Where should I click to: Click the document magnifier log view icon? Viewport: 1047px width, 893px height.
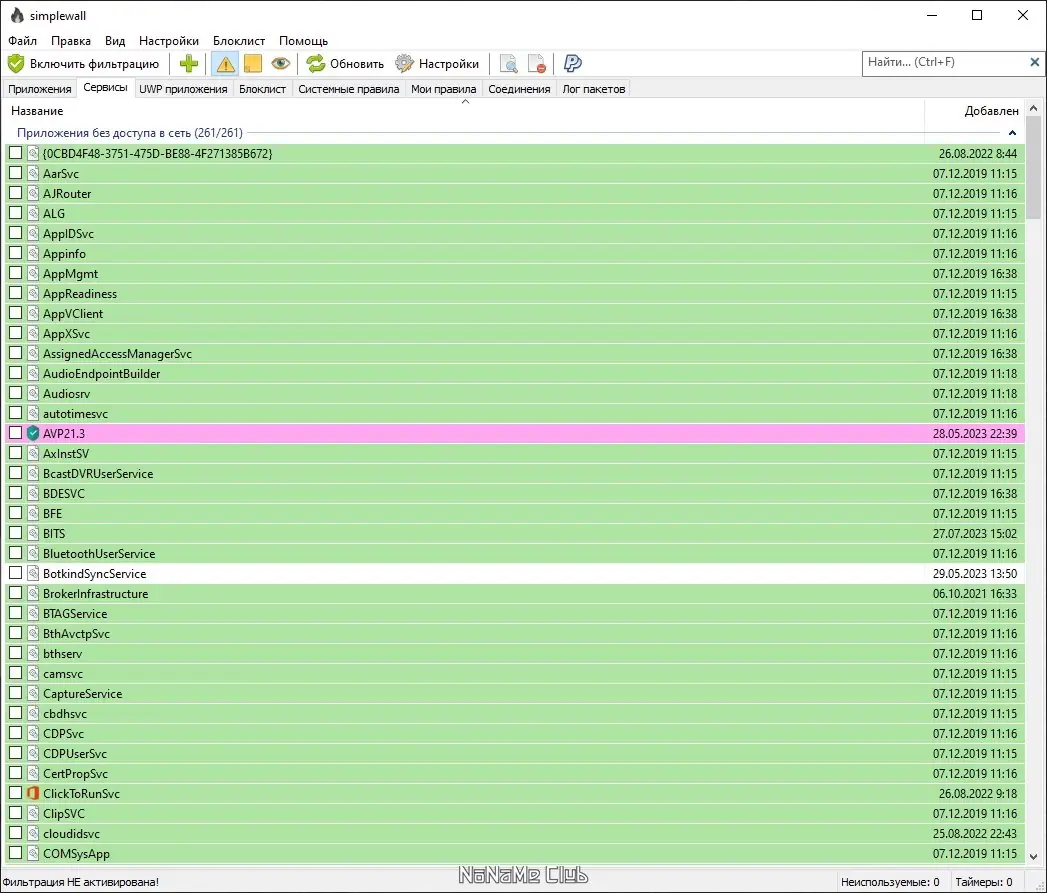pos(508,64)
